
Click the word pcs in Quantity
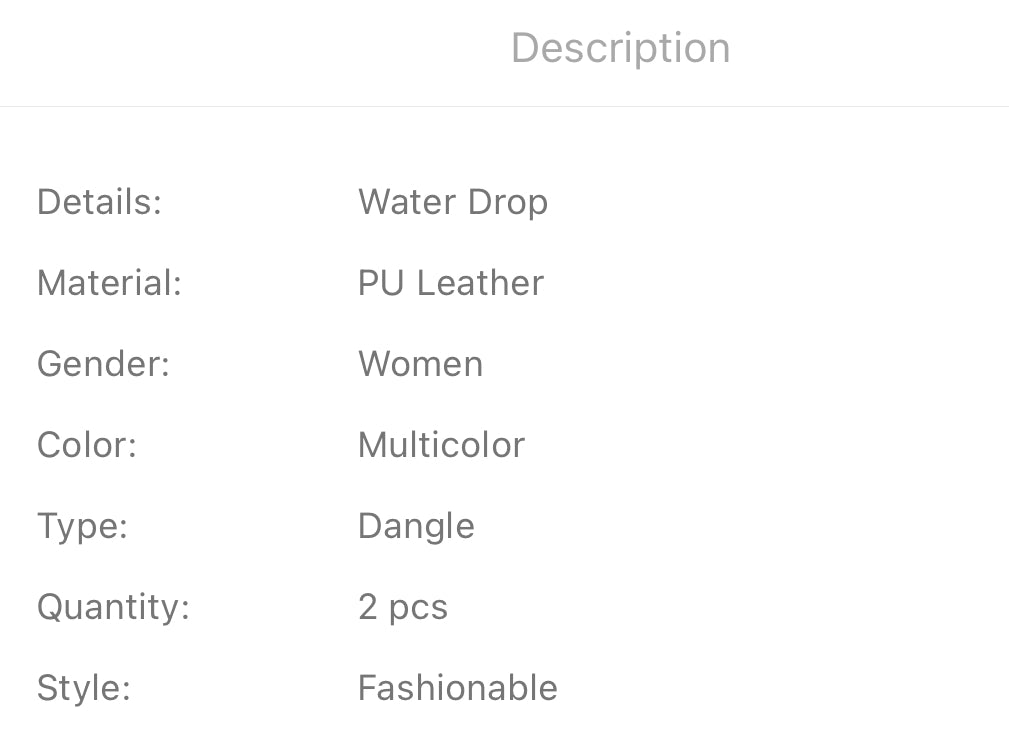pos(418,609)
